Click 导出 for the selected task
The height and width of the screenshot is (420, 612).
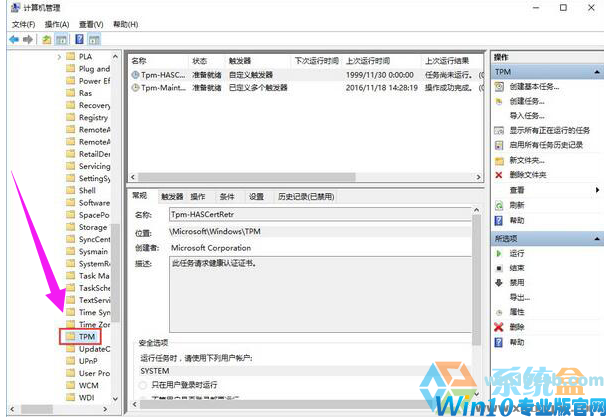519,297
